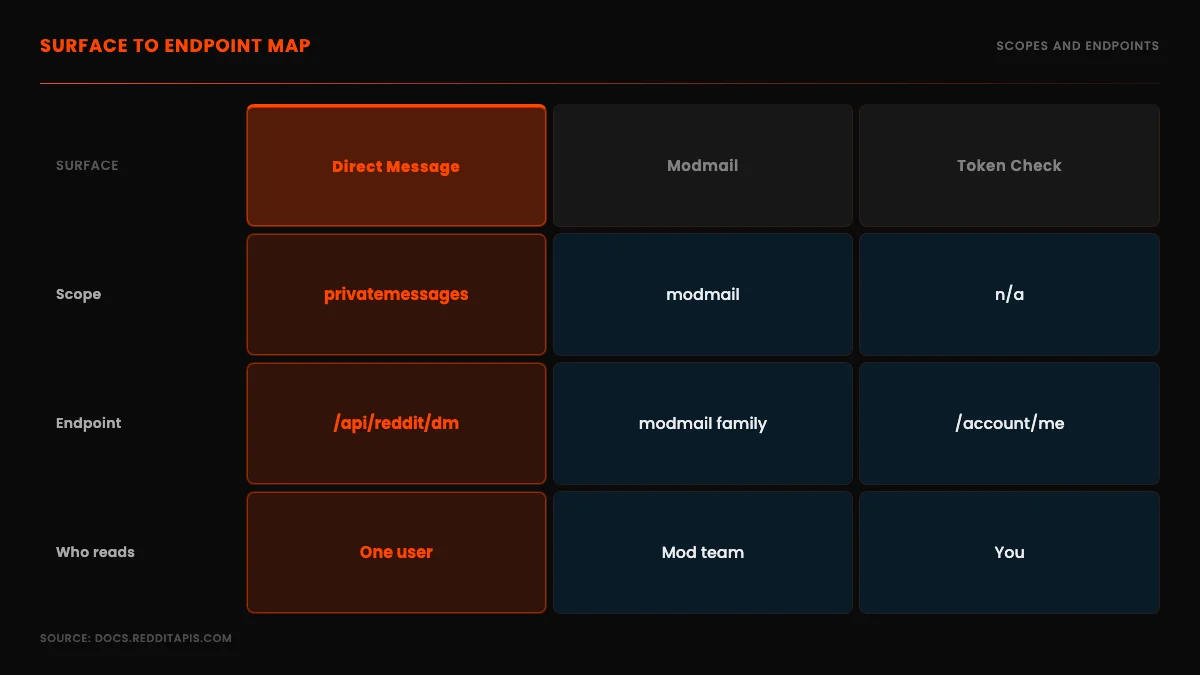Click the 'Mod team' cell
The width and height of the screenshot is (1200, 675).
703,552
